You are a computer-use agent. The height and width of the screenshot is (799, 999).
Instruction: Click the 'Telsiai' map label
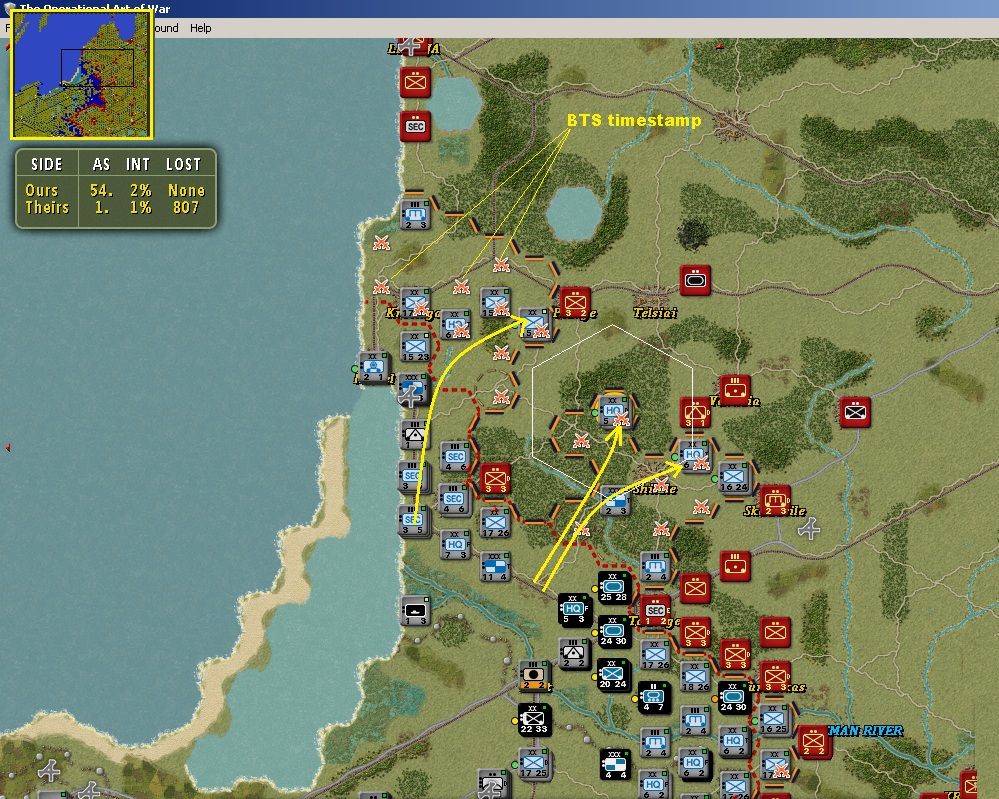(655, 313)
